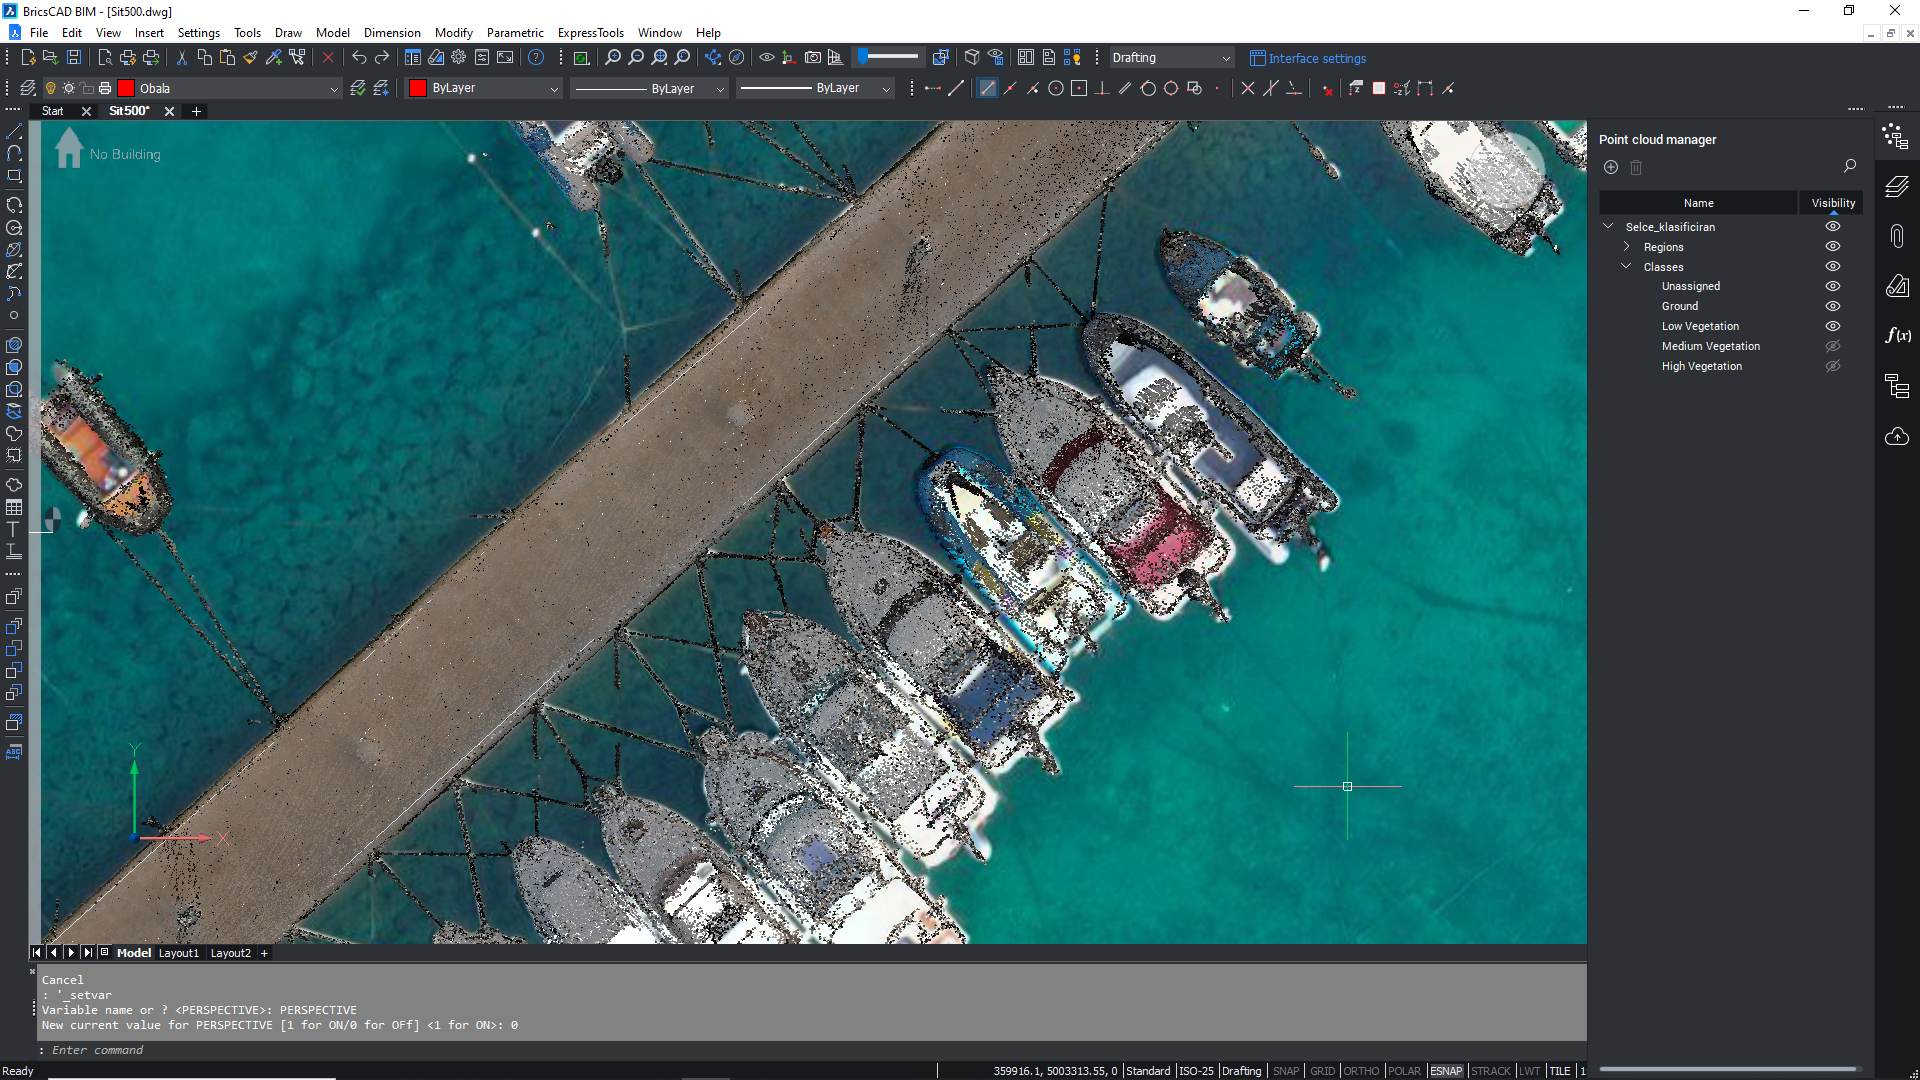Open the Parameters f(x) panel icon
The width and height of the screenshot is (1920, 1080).
coord(1897,336)
